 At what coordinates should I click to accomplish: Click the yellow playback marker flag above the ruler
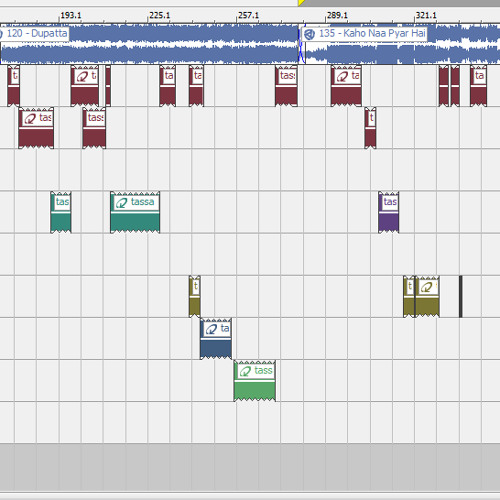[x=301, y=3]
